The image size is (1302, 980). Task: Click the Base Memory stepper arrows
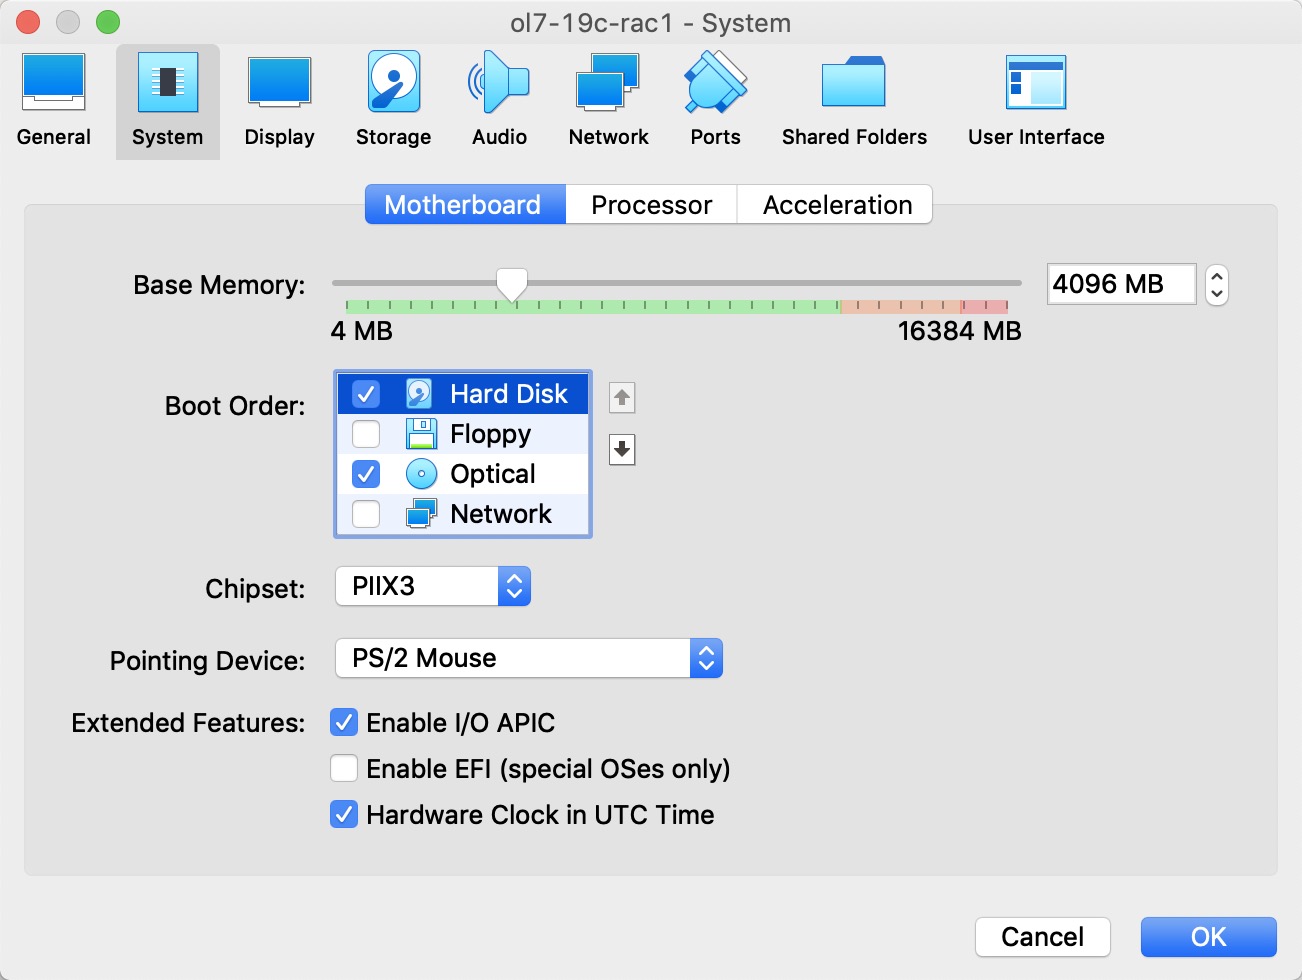[1216, 285]
